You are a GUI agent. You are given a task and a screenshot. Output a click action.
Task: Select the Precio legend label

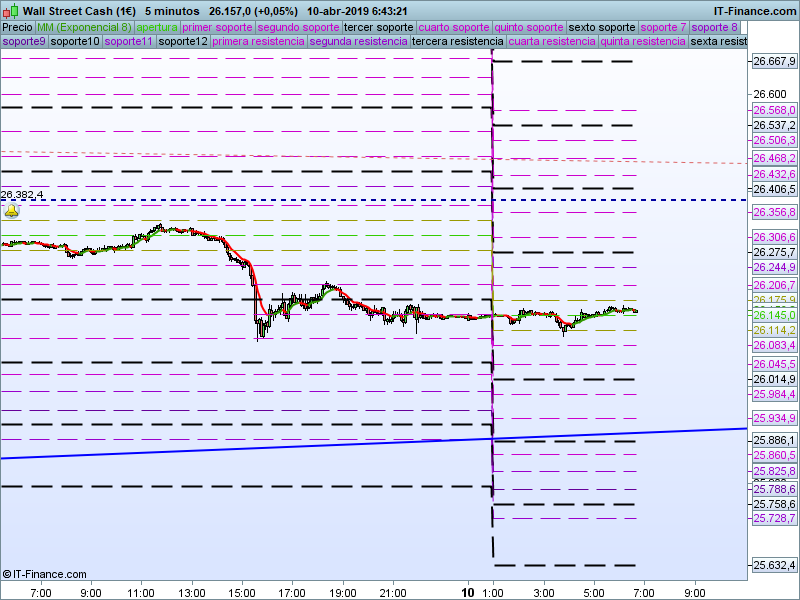coord(17,27)
